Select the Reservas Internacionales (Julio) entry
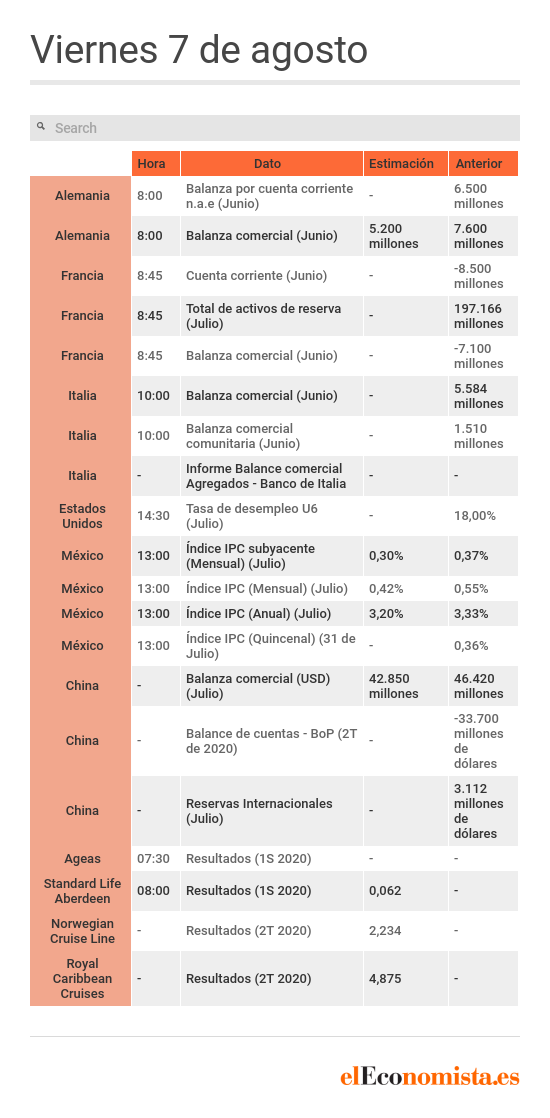 [x=259, y=811]
